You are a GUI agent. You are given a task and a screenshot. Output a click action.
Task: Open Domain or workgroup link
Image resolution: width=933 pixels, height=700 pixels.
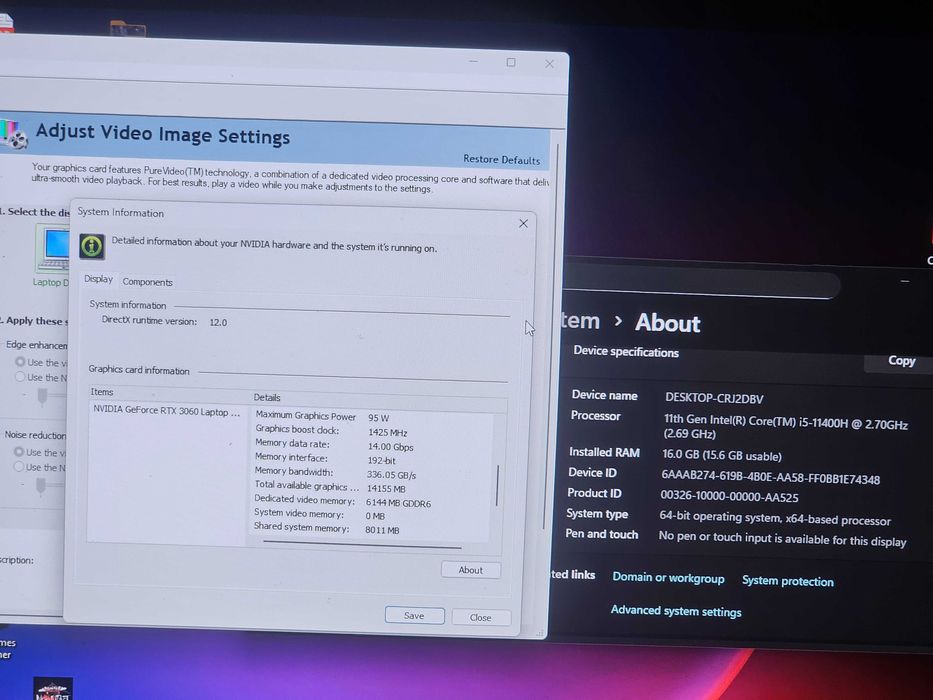(668, 578)
